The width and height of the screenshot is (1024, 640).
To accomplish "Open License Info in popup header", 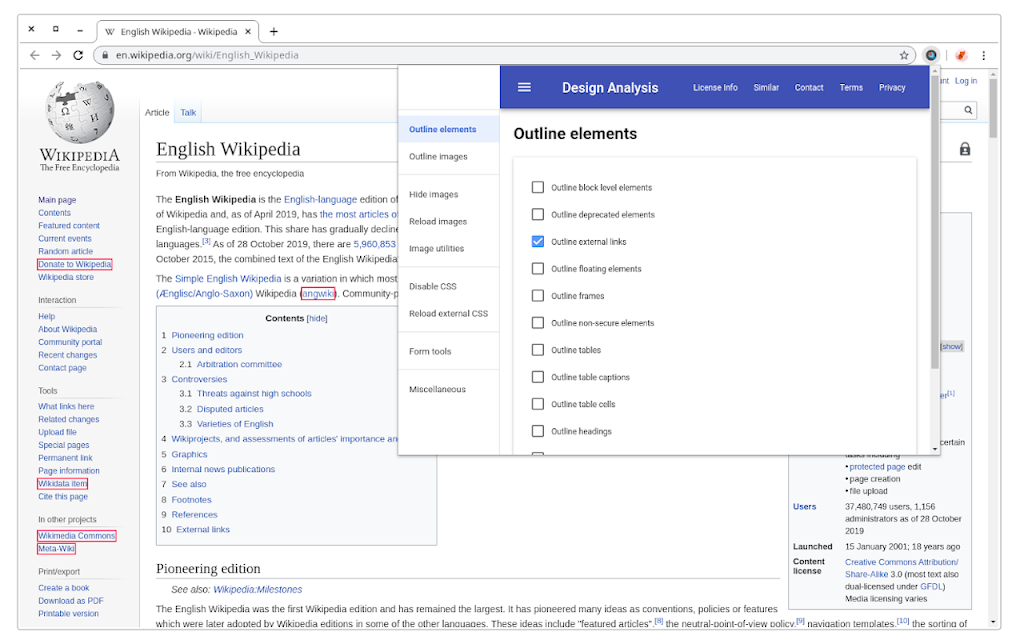I will (x=715, y=88).
